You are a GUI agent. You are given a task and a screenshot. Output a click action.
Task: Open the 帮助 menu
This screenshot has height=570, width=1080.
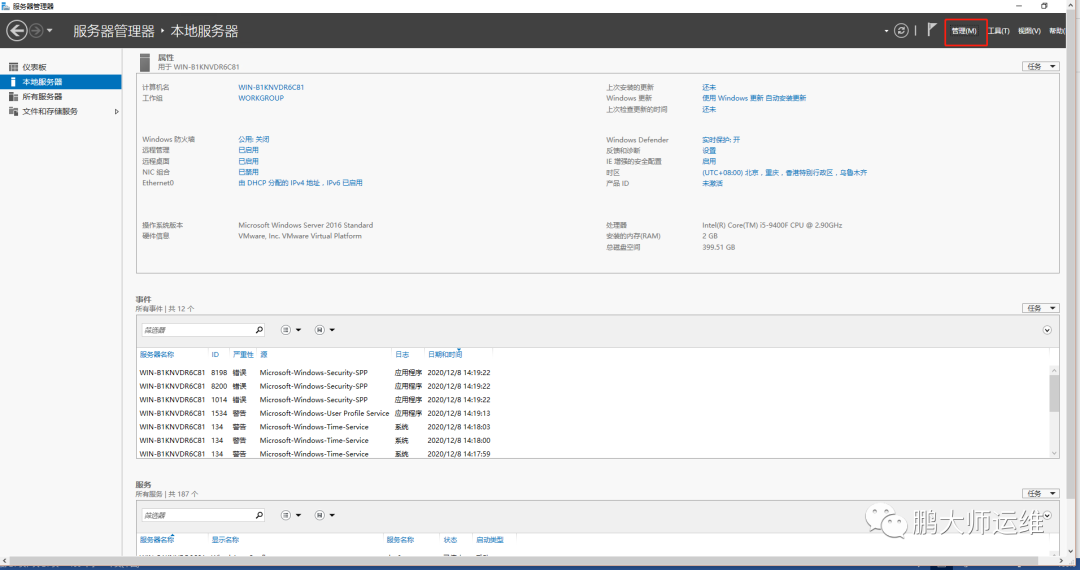tap(1057, 31)
